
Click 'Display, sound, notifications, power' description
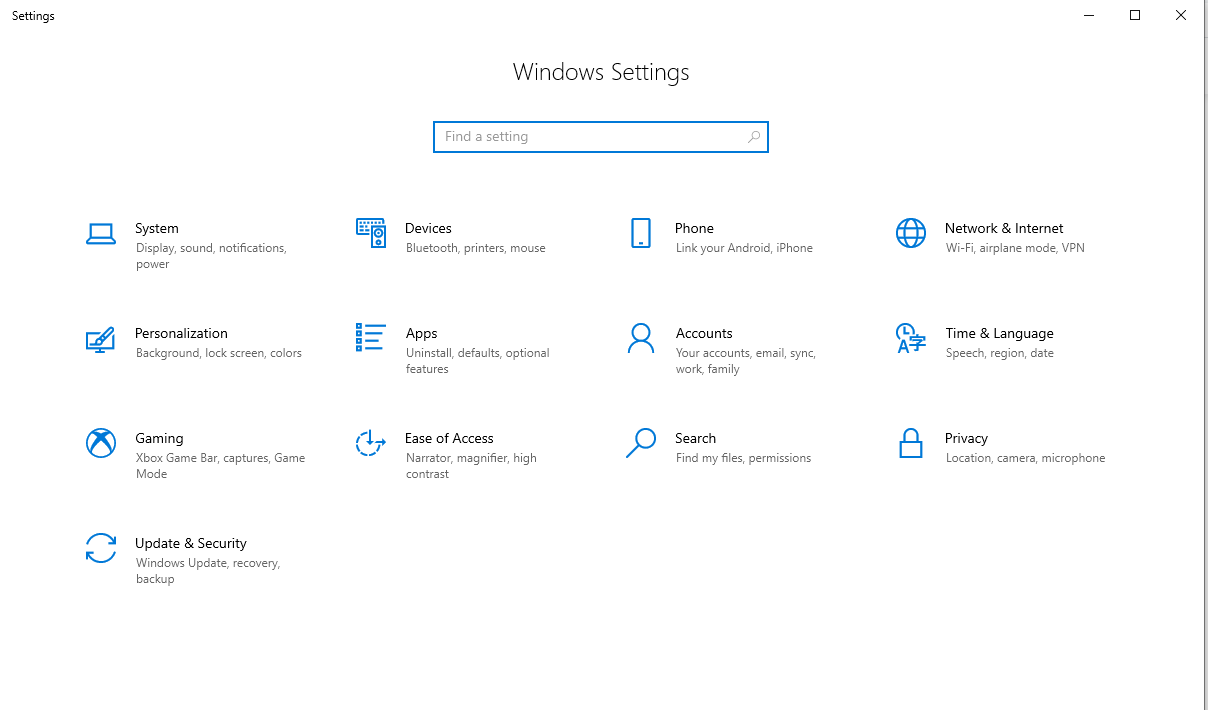click(211, 256)
